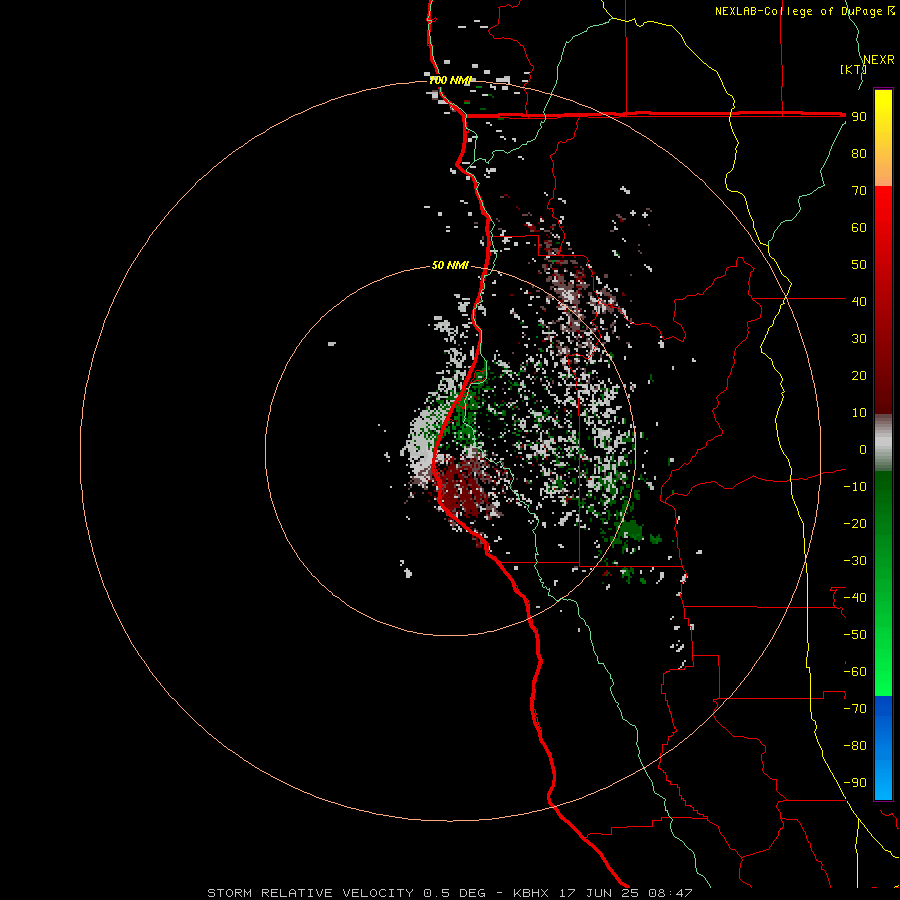Click the 17 JUN 25 date text
Image resolution: width=900 pixels, height=900 pixels.
(599, 893)
